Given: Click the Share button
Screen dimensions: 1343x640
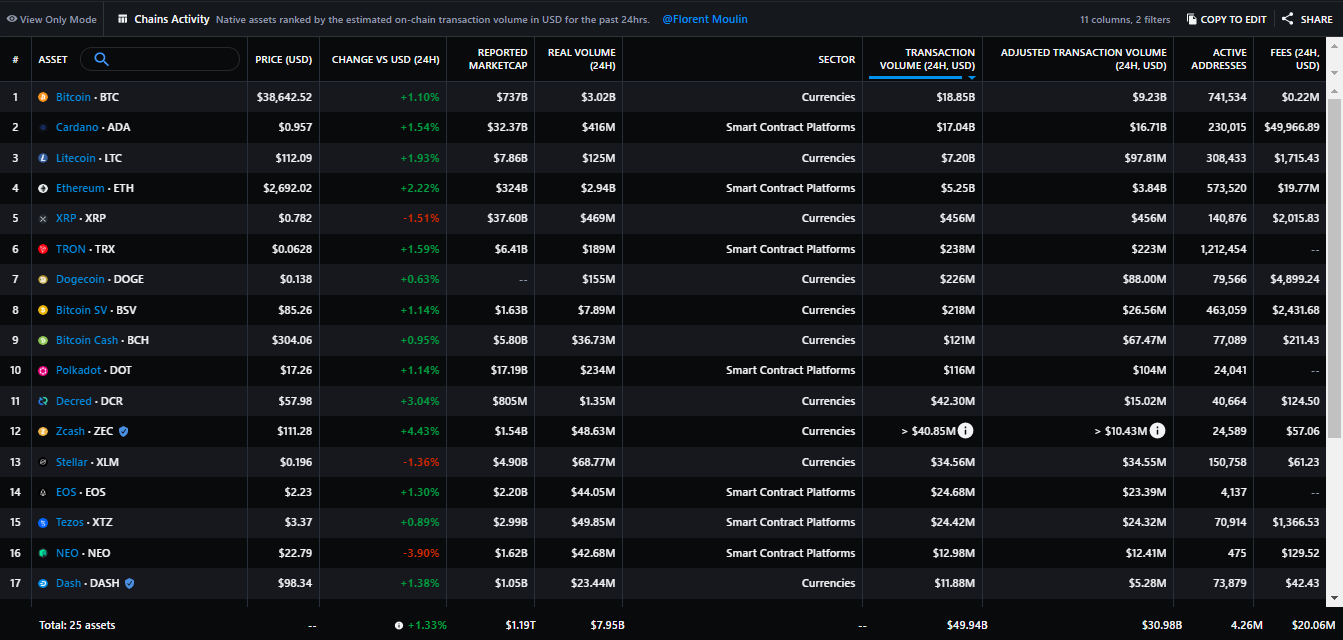Looking at the screenshot, I should click(x=1307, y=19).
